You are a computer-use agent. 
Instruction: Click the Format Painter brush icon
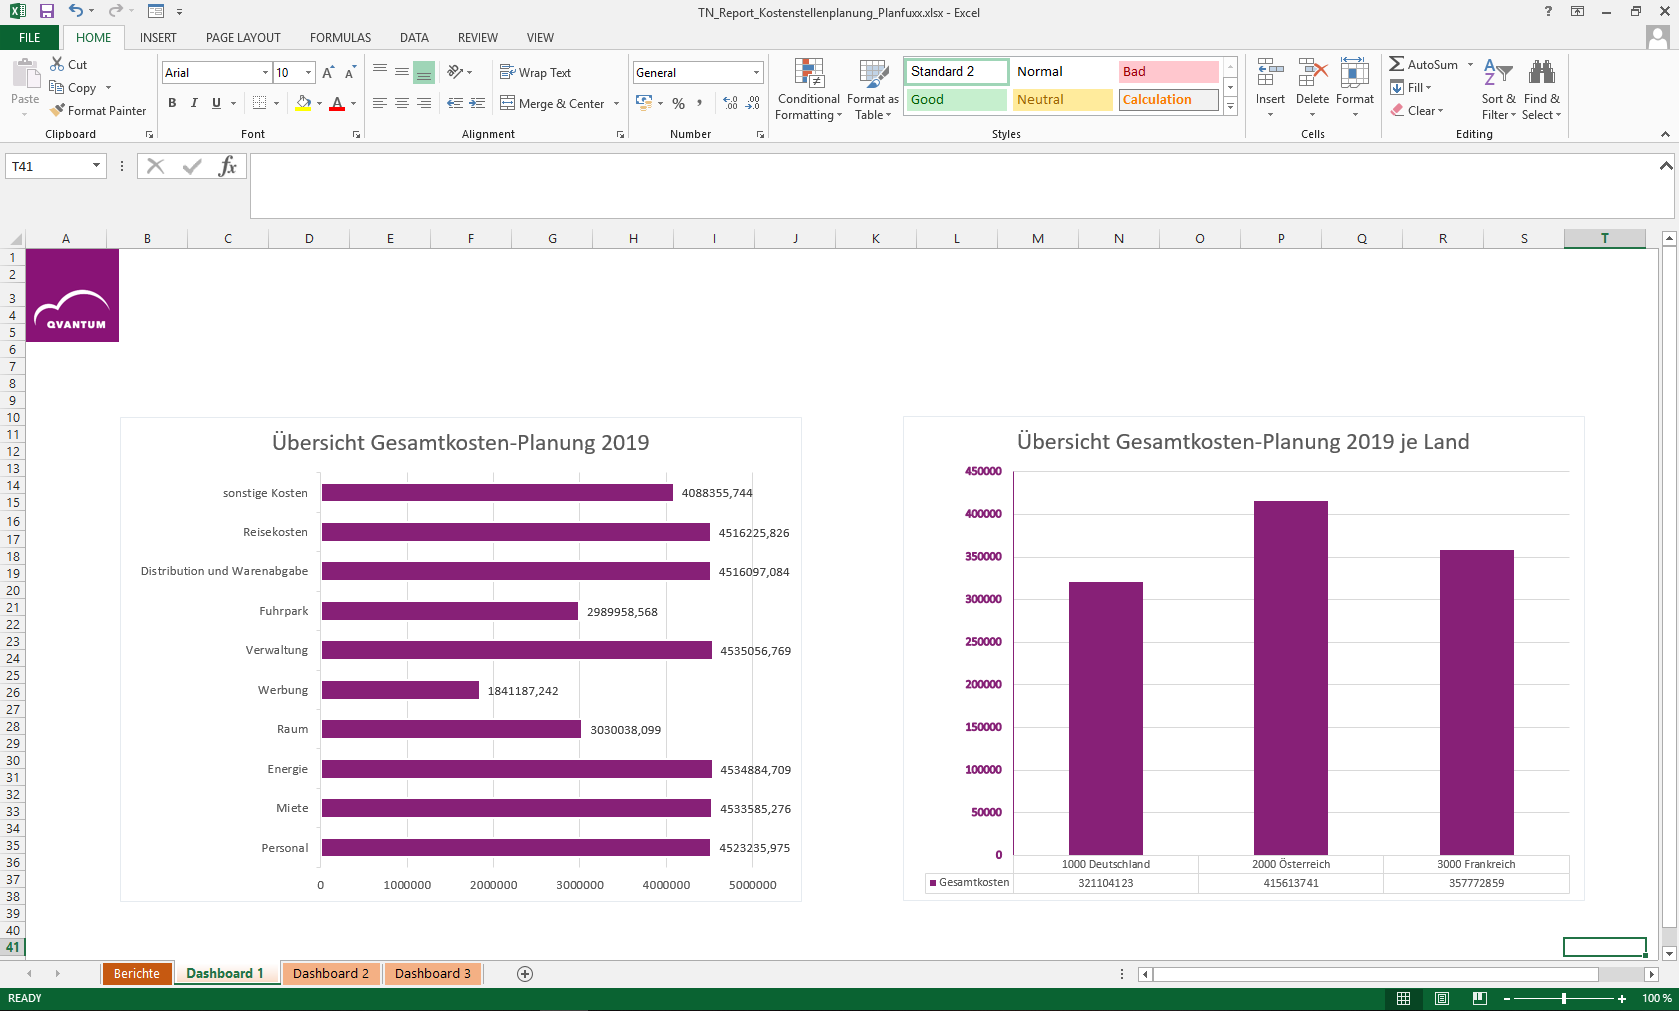click(58, 110)
